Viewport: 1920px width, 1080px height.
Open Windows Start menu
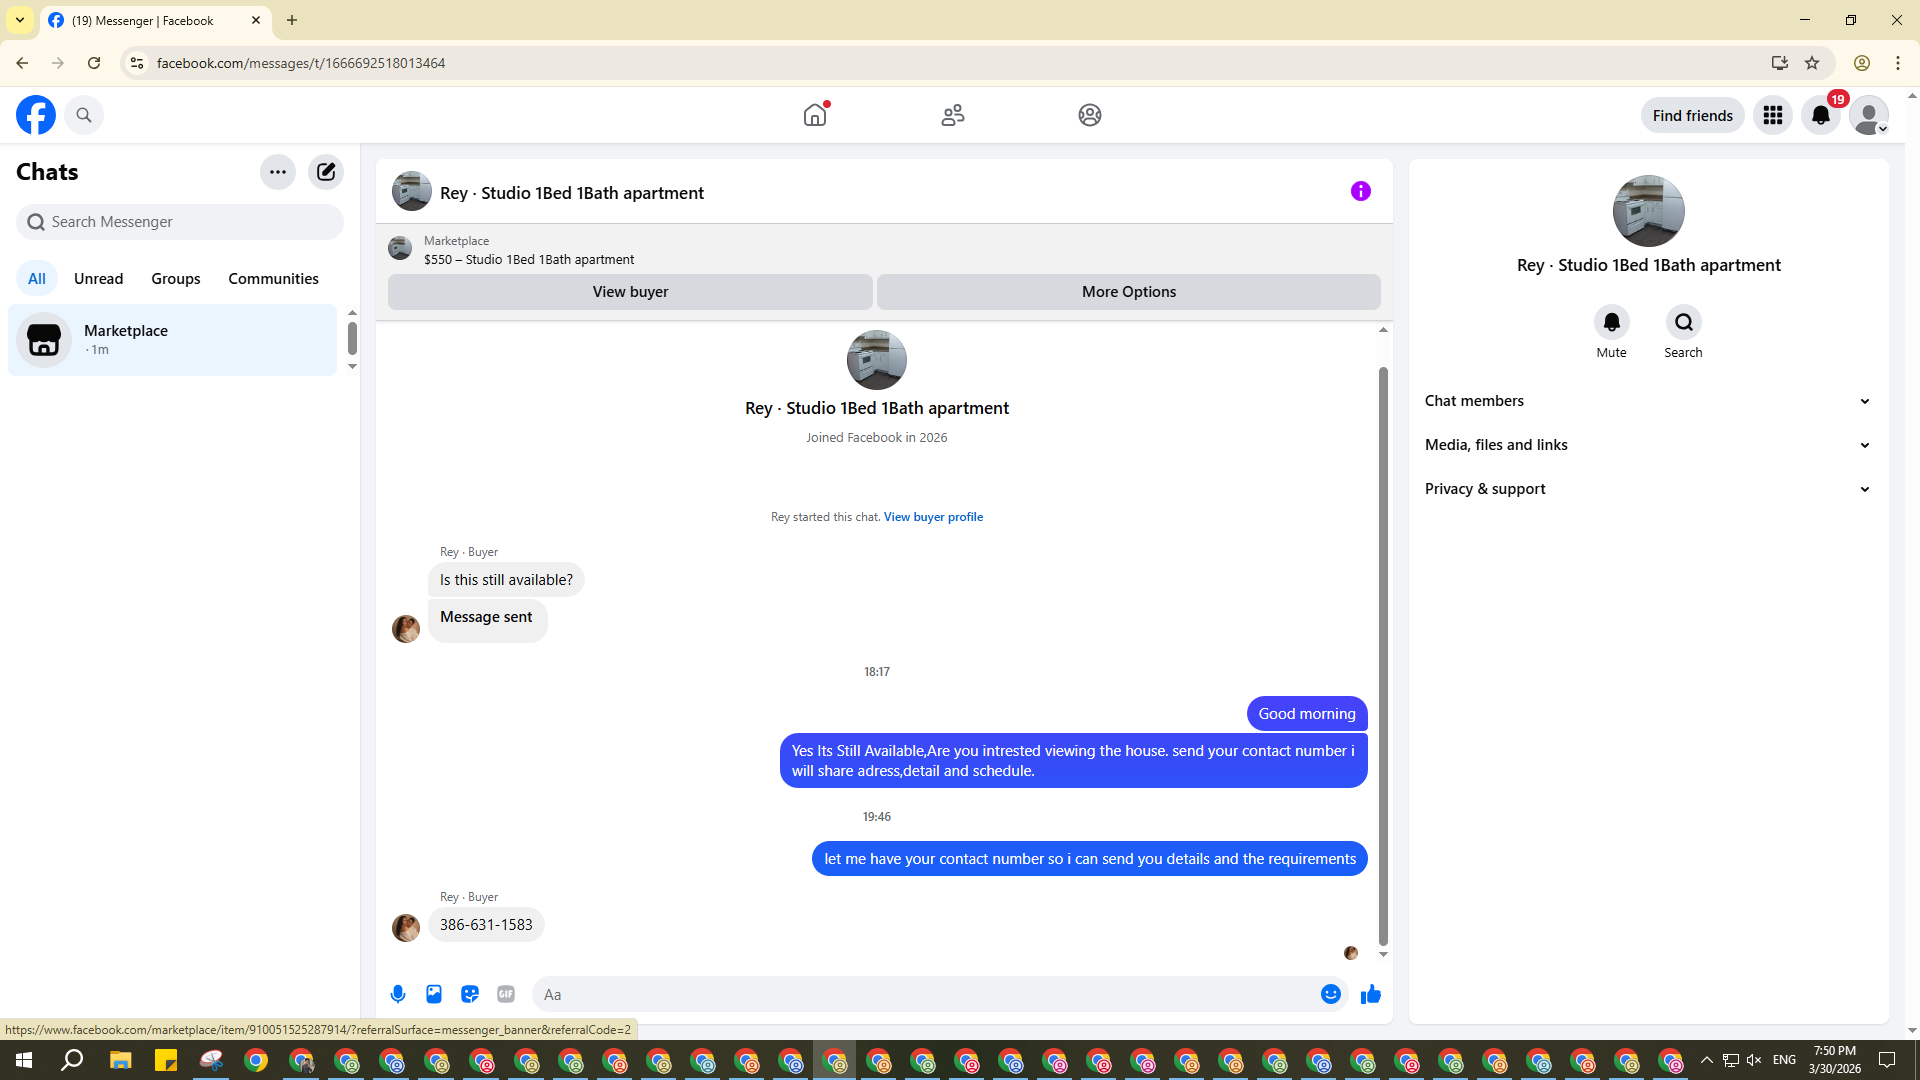[x=24, y=1060]
